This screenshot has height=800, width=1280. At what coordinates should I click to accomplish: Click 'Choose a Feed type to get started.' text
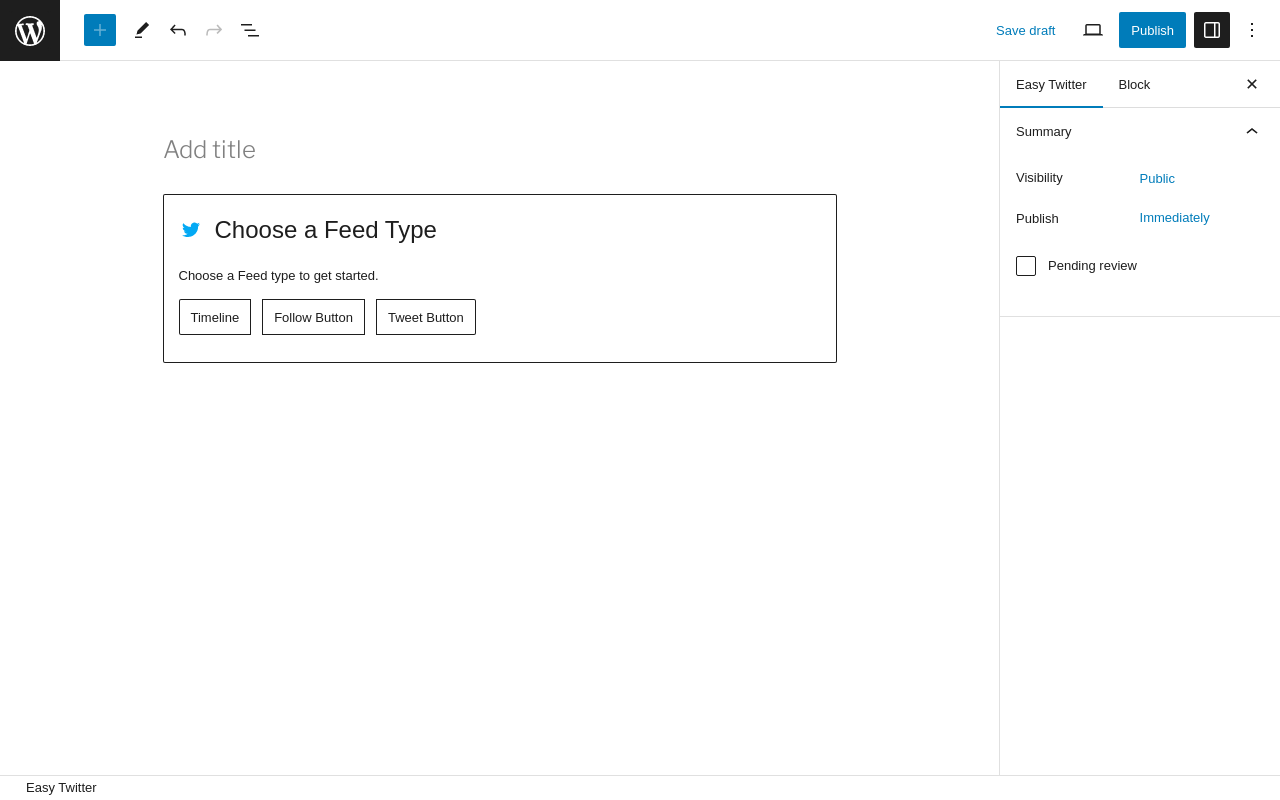(279, 276)
